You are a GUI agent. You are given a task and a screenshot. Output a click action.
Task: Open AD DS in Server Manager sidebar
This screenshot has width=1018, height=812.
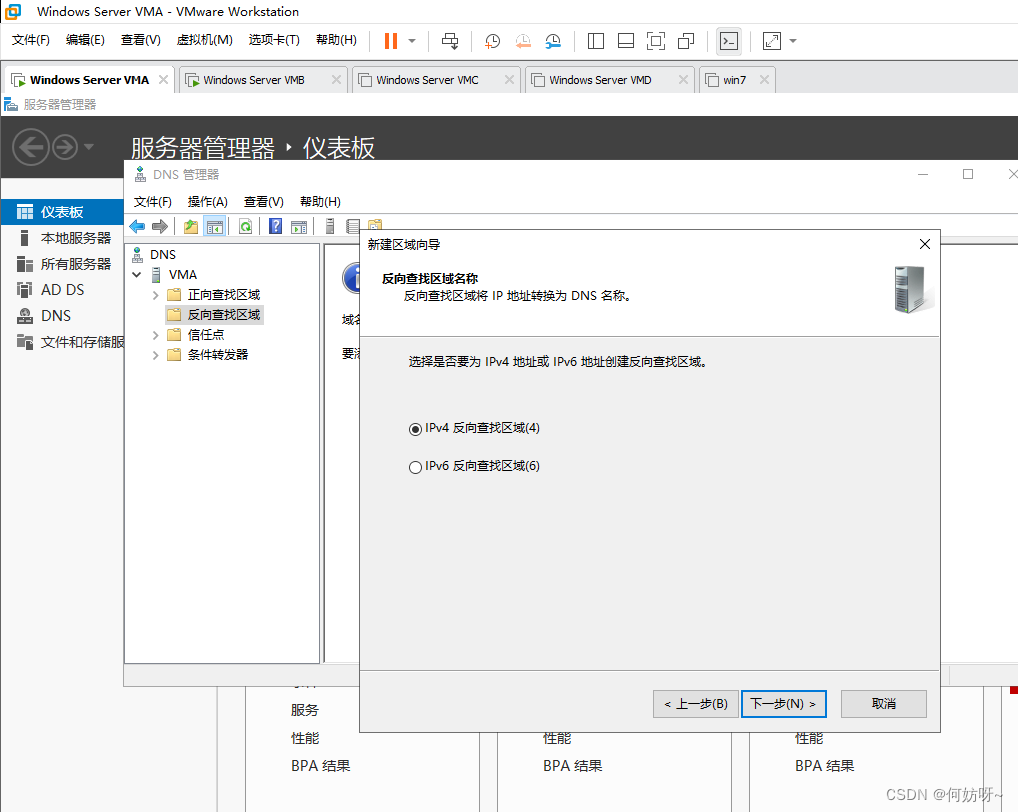[x=62, y=290]
